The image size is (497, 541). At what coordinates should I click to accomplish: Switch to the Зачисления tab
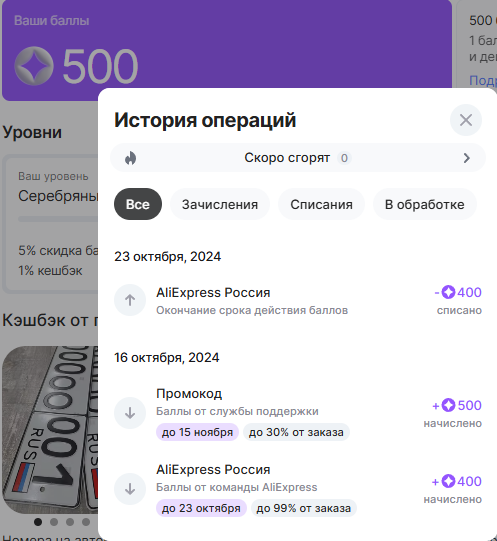pyautogui.click(x=220, y=204)
